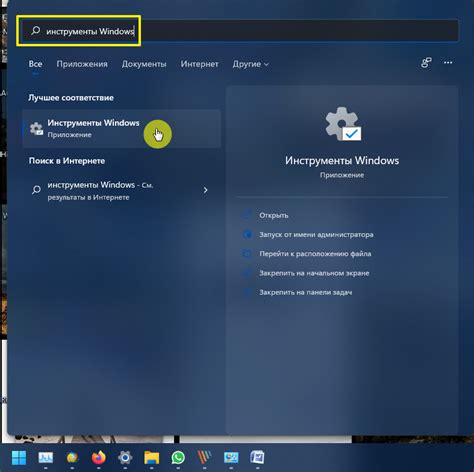This screenshot has width=474, height=472.
Task: Open the striped-lines app on taskbar
Action: pyautogui.click(x=204, y=458)
